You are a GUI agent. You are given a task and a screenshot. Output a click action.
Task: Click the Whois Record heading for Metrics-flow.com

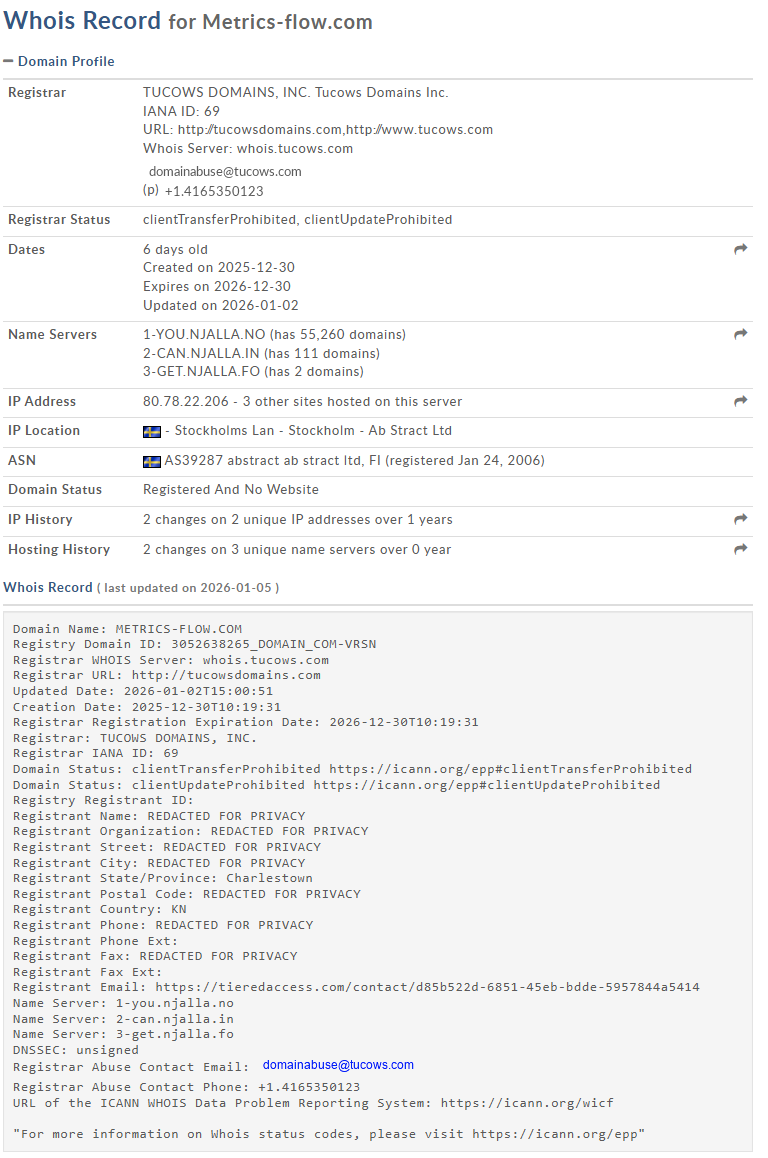coord(188,21)
